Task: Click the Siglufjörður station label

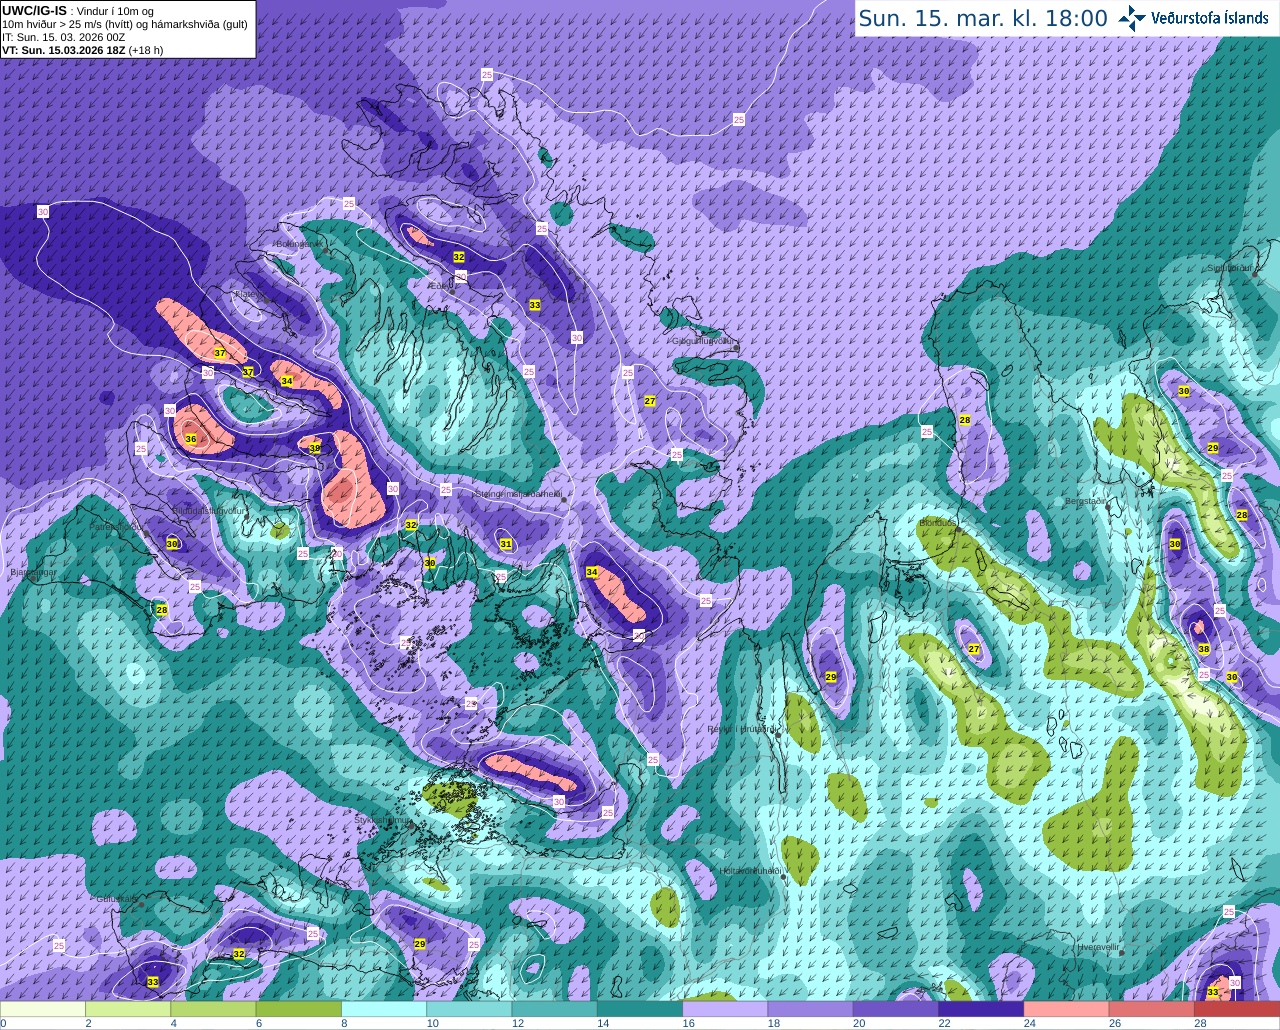Action: click(1229, 268)
